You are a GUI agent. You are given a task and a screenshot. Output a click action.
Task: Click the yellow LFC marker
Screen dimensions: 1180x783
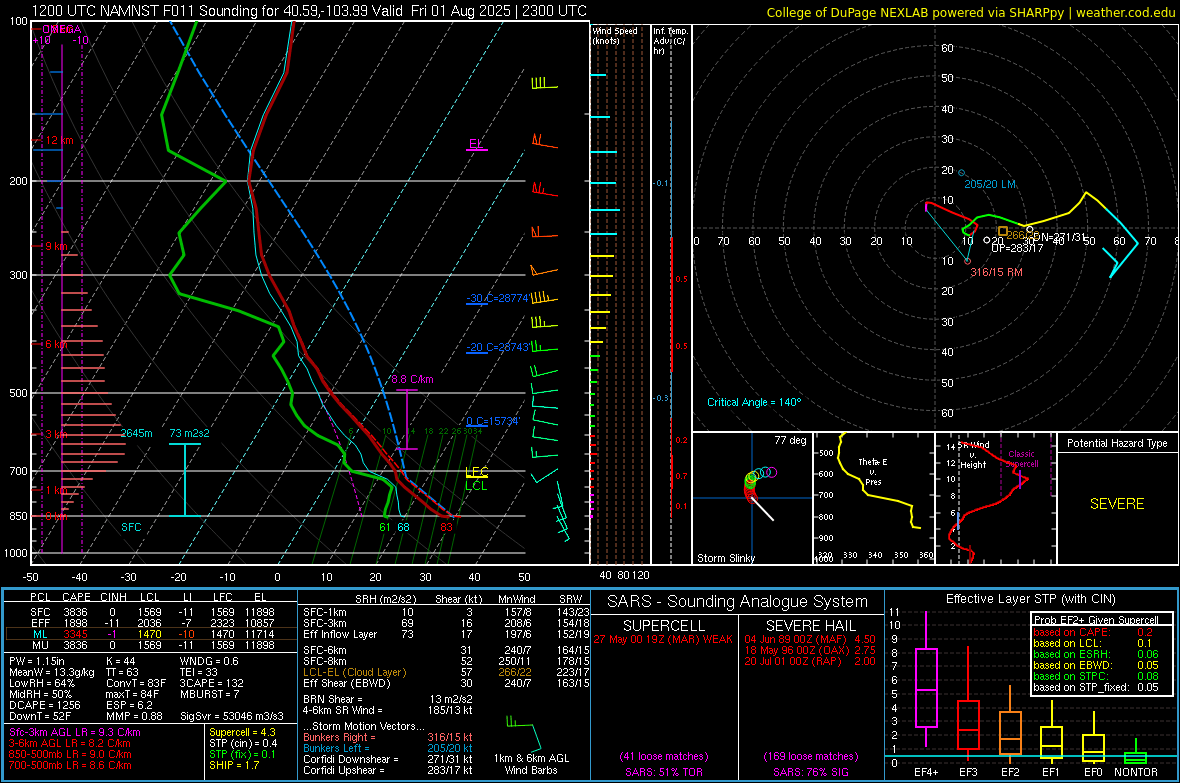476,472
